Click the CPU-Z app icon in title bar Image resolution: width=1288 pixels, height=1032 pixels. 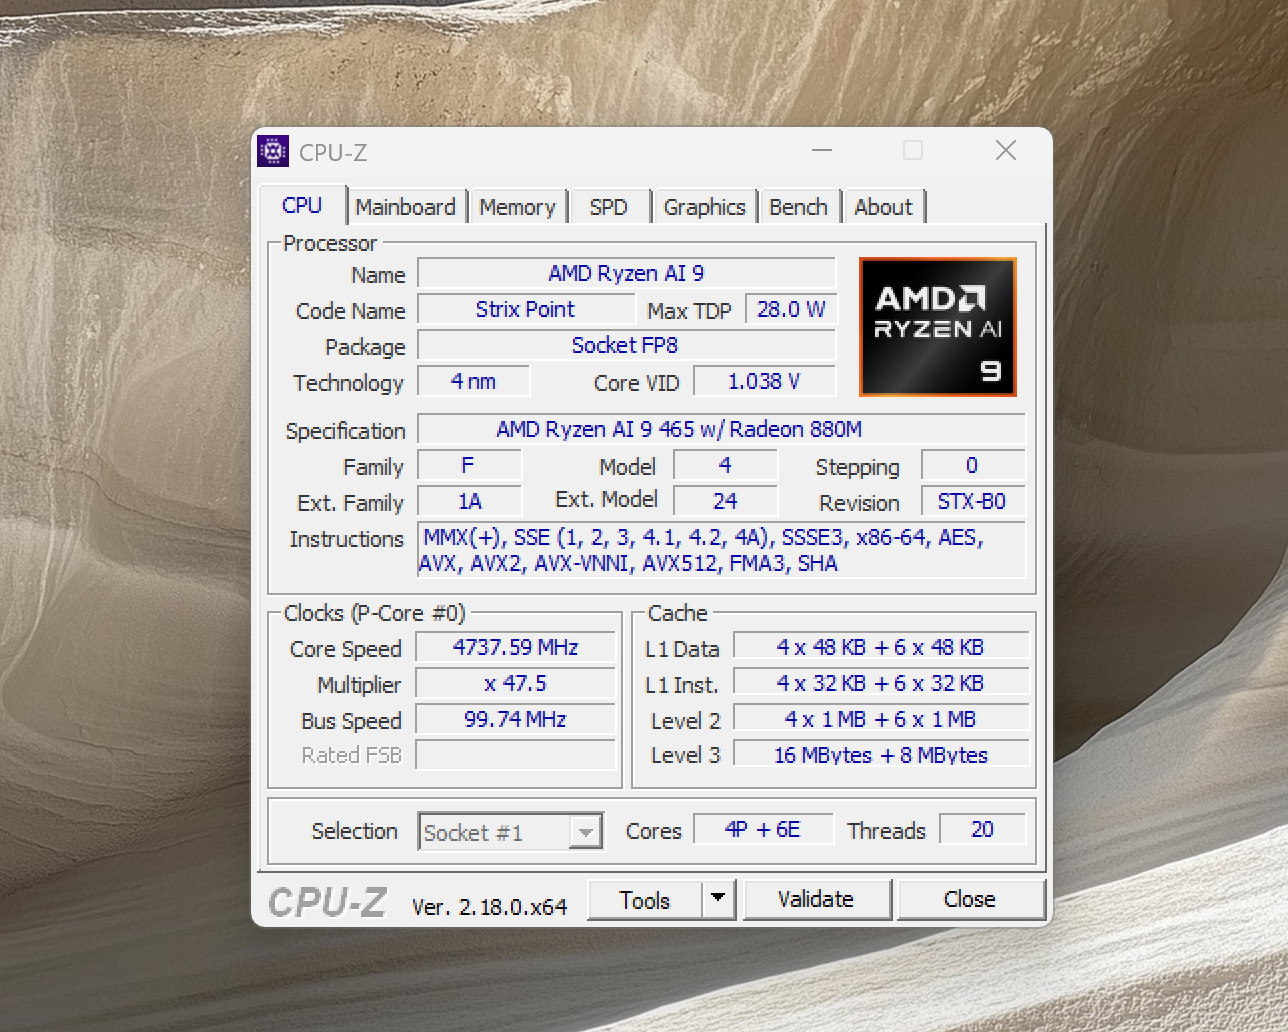point(273,151)
